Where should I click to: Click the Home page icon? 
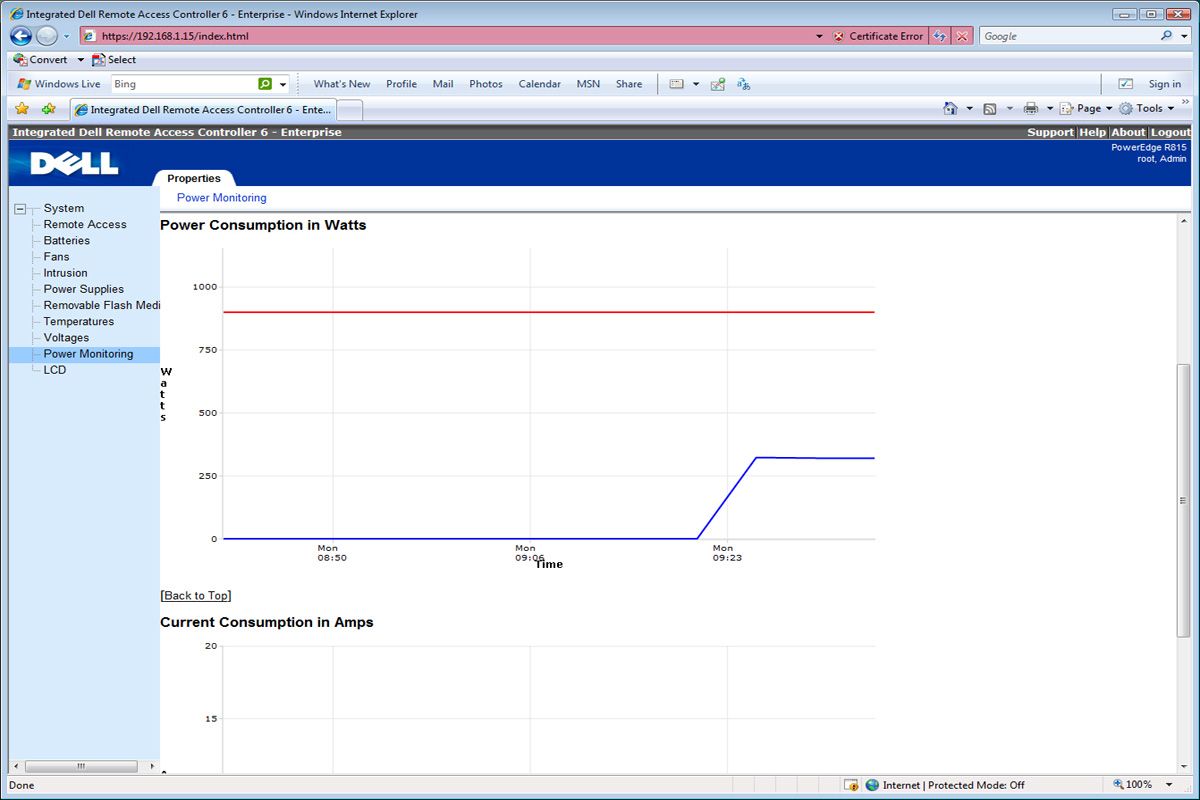951,108
